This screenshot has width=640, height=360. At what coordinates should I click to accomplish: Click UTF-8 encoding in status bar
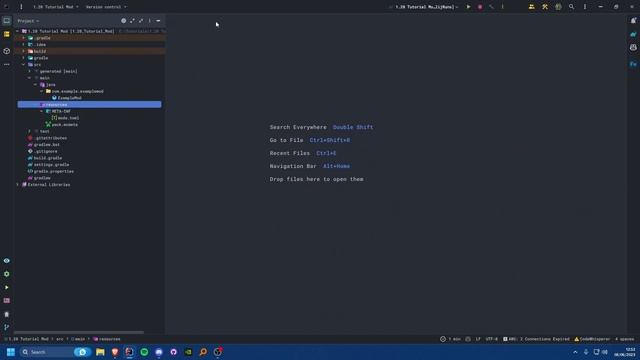491,339
